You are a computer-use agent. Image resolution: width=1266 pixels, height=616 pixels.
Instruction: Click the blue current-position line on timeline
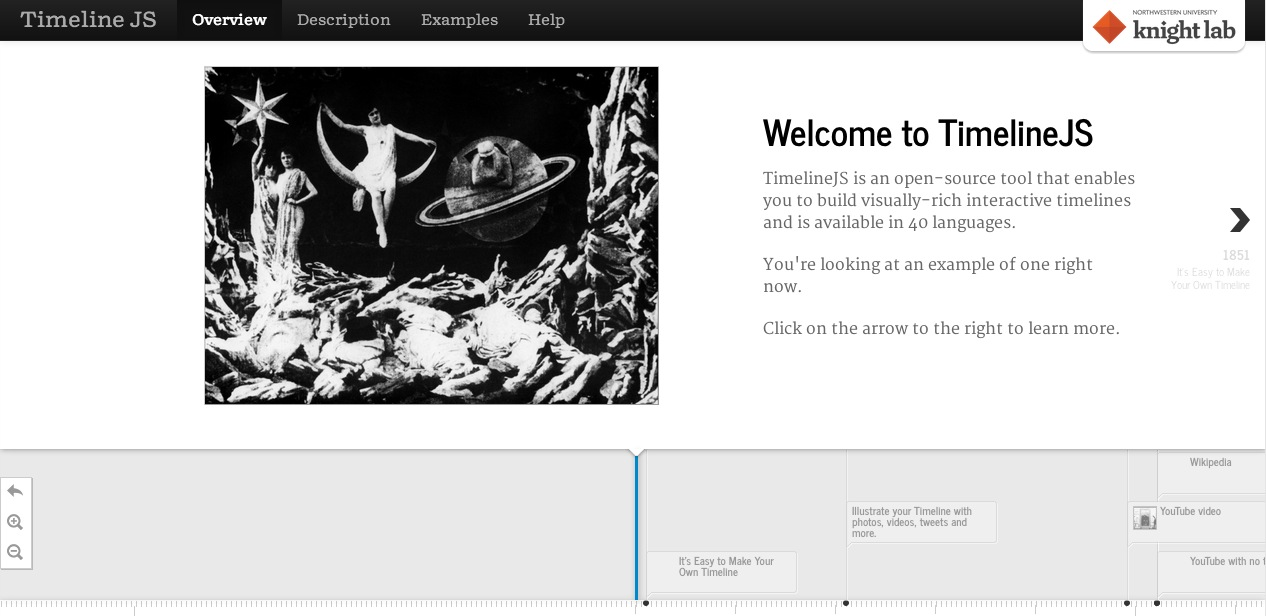click(636, 530)
